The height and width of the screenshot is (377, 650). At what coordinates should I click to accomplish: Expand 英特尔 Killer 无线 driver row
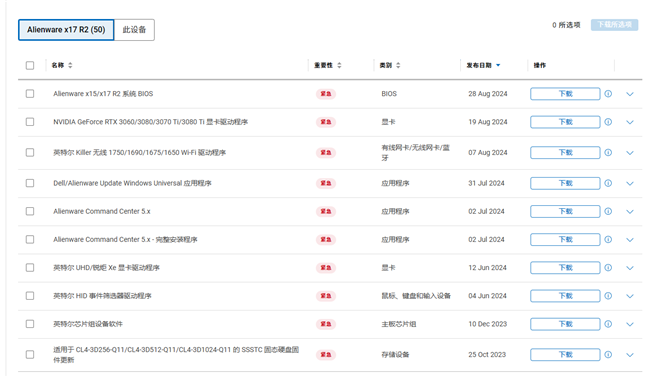pyautogui.click(x=630, y=153)
